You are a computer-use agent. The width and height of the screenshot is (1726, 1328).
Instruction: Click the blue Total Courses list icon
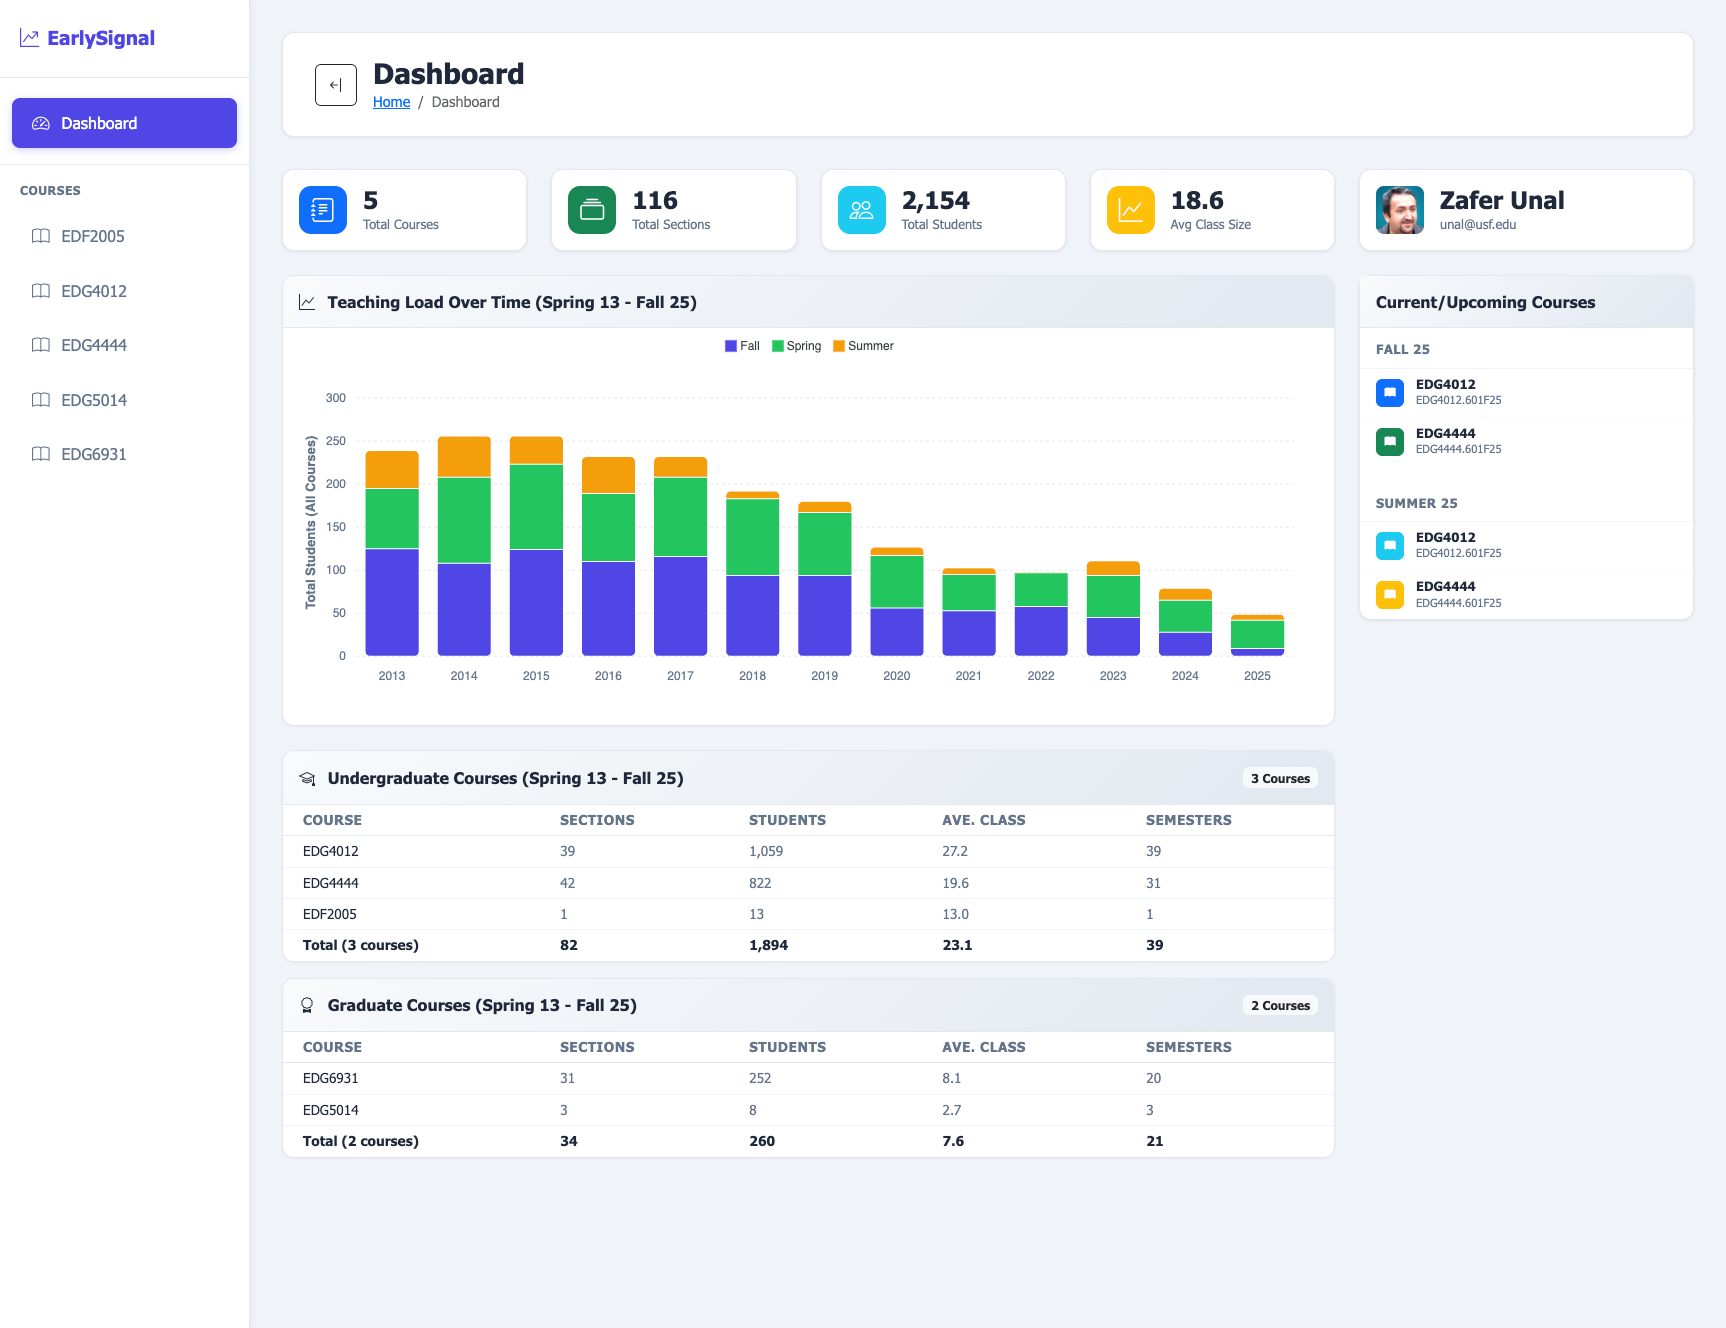pos(322,210)
